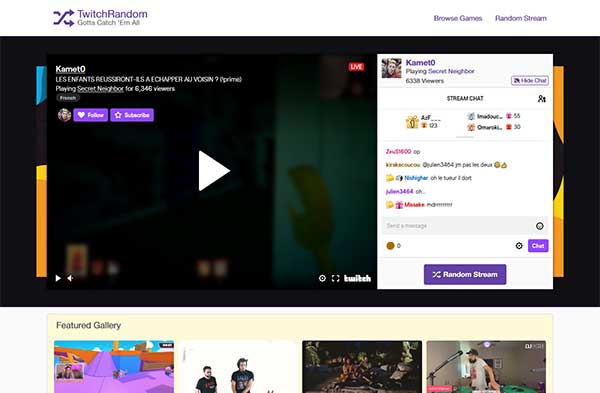
Task: Click the red LIVE badge
Action: click(356, 67)
